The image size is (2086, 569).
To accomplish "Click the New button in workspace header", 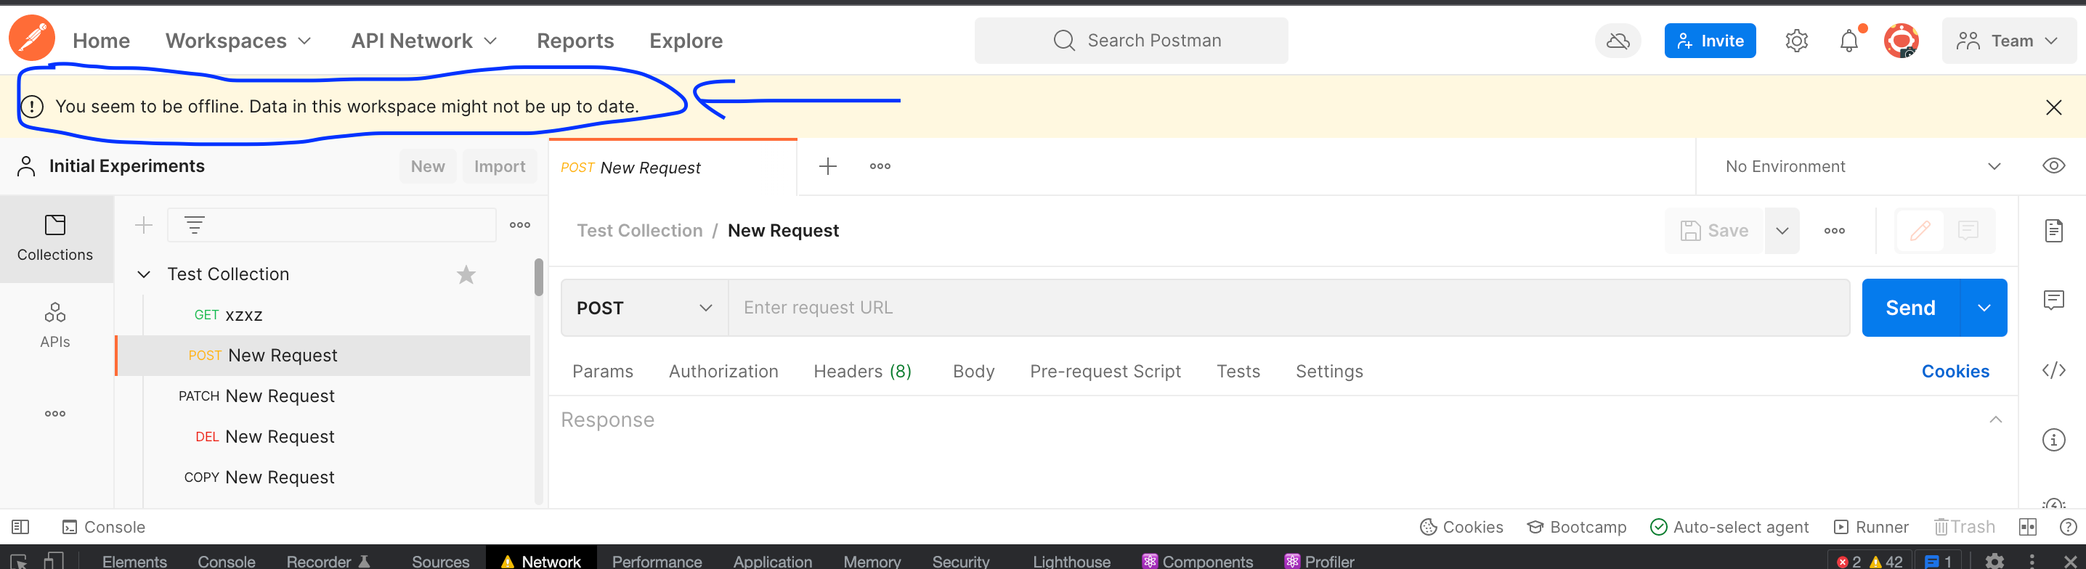I will click(x=428, y=166).
